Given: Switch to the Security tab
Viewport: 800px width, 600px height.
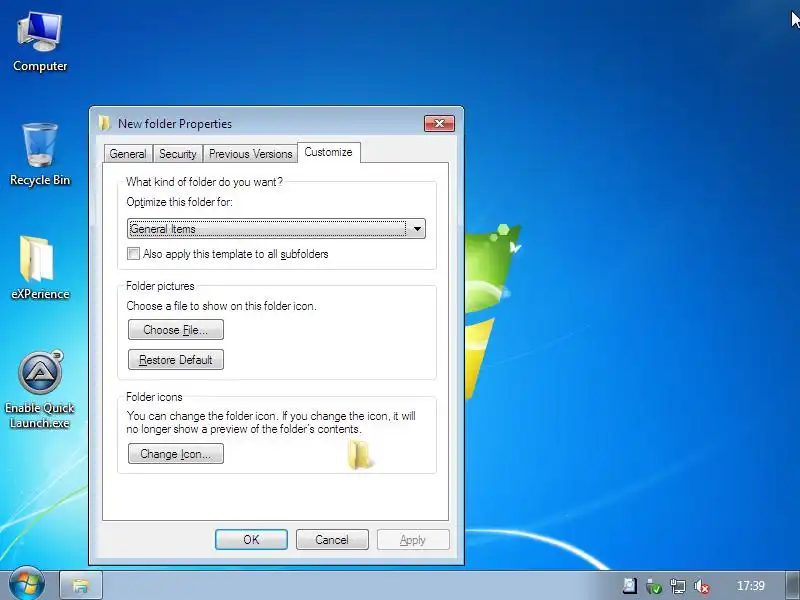Looking at the screenshot, I should 178,154.
